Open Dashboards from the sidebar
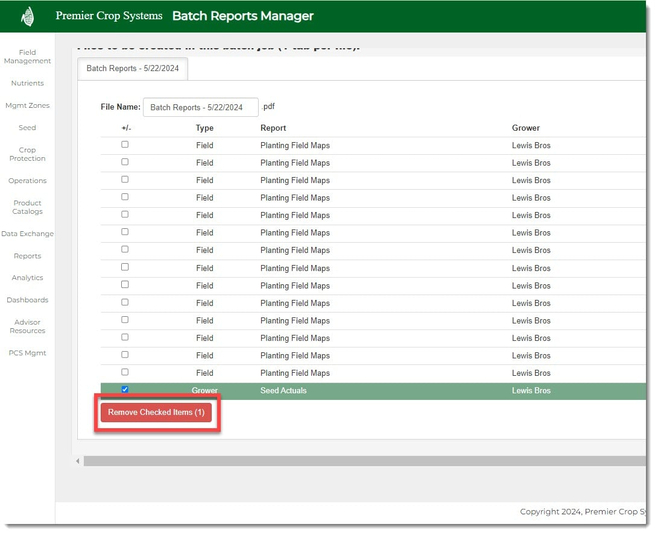This screenshot has height=533, width=655. (28, 299)
